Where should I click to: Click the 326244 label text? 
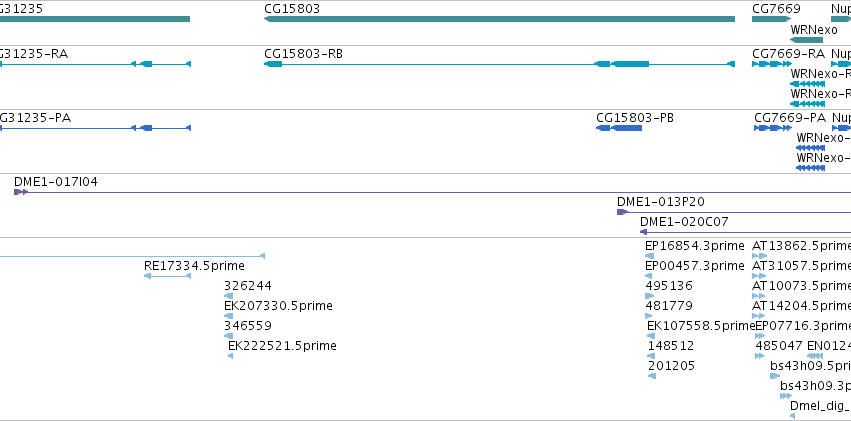(248, 286)
